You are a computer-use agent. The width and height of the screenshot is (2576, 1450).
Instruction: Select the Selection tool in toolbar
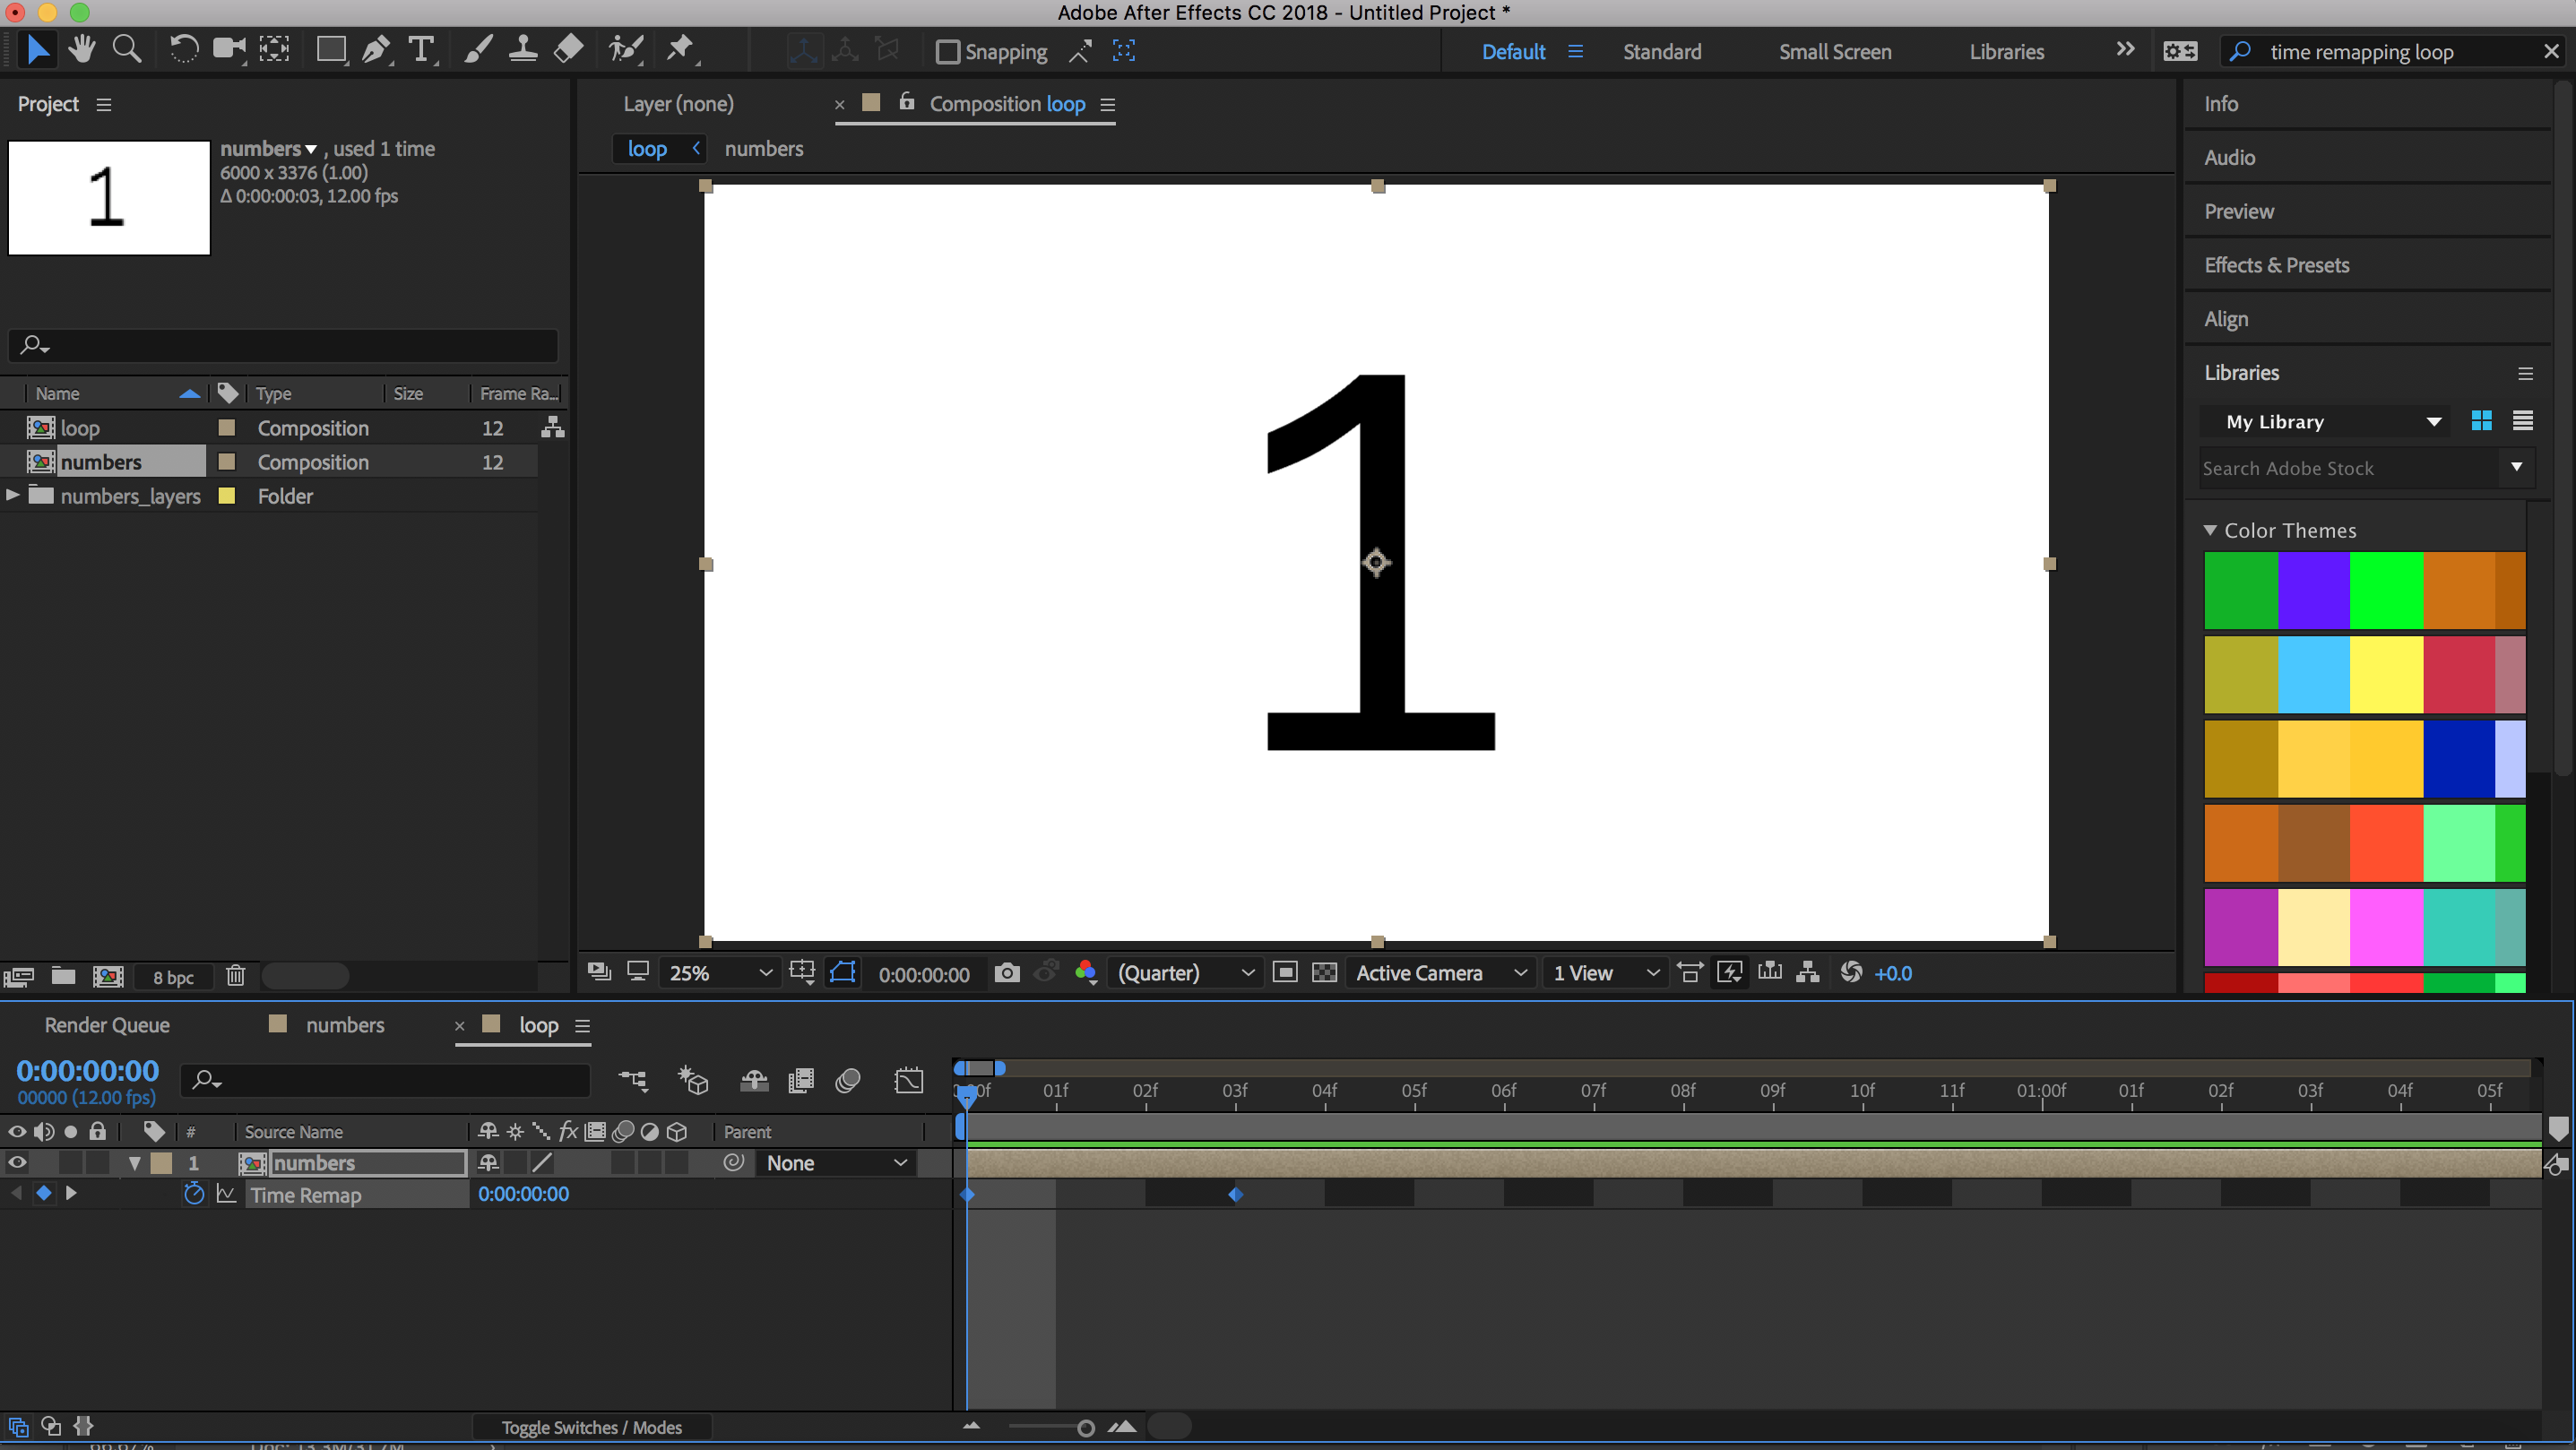pyautogui.click(x=34, y=49)
